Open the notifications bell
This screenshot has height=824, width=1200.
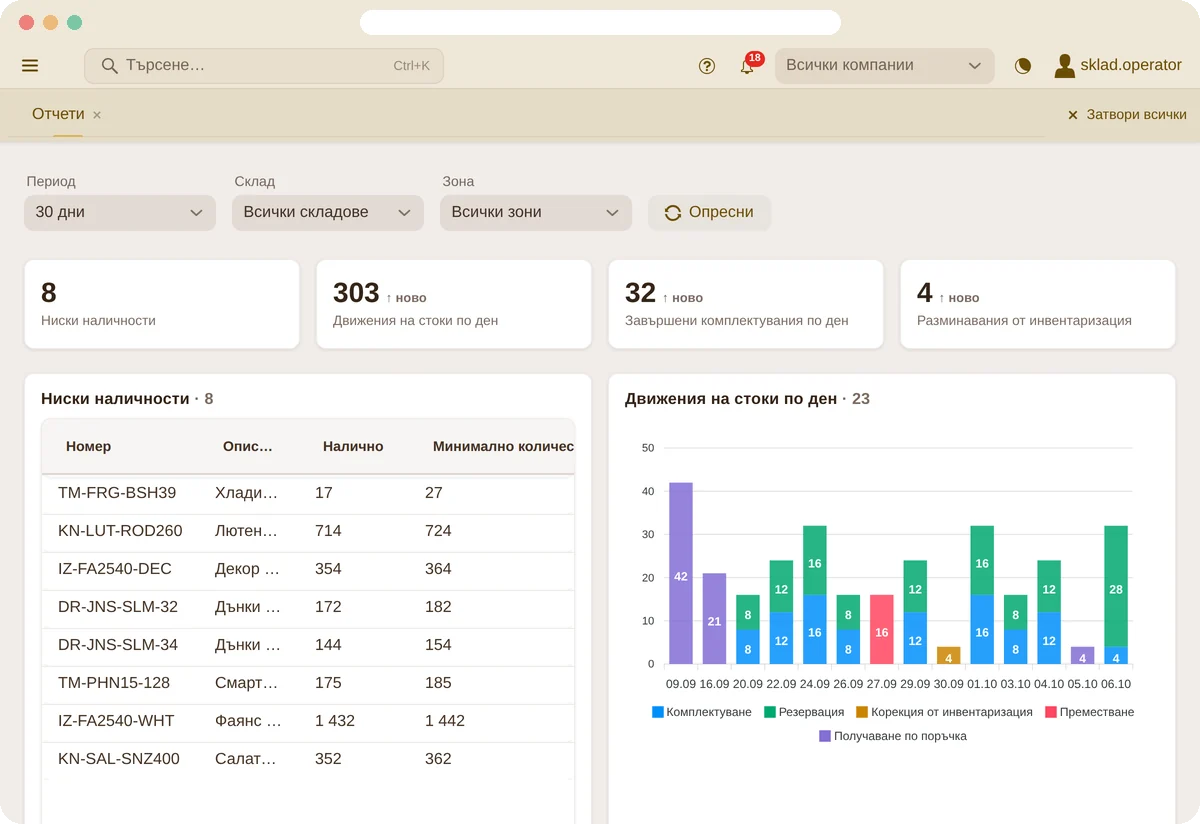click(x=747, y=66)
